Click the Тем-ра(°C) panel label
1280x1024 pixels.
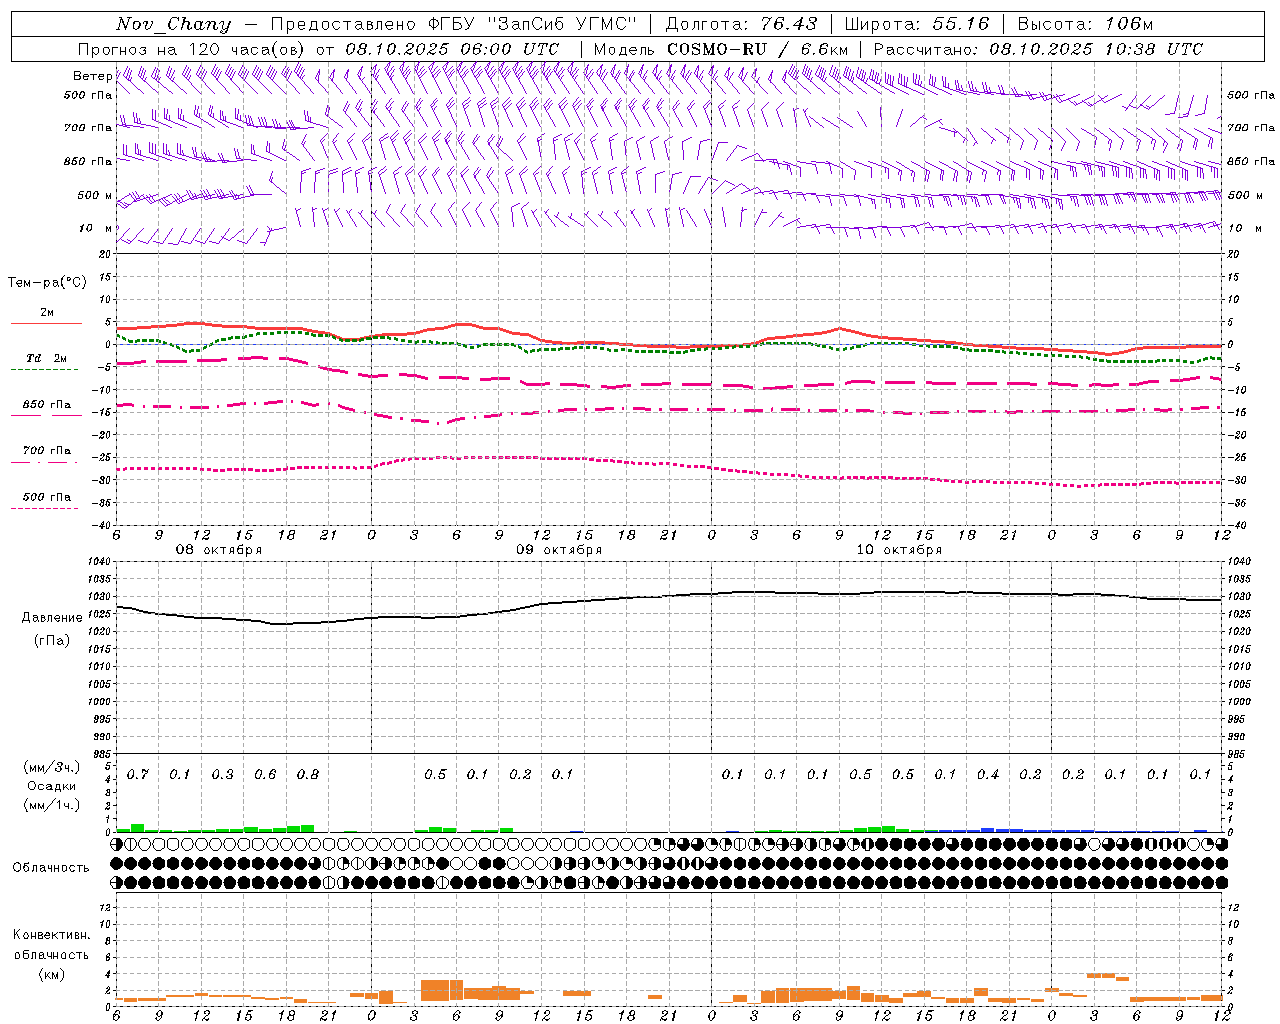(47, 283)
